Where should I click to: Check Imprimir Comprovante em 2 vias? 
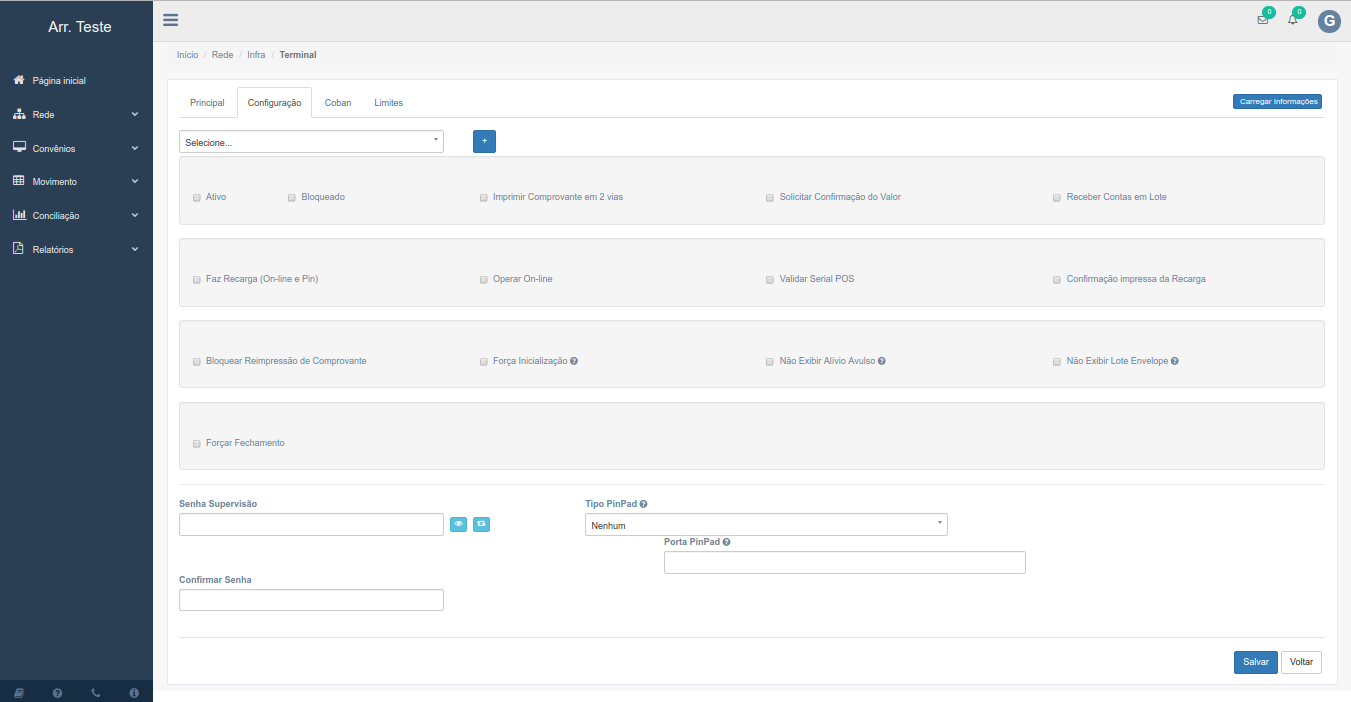click(x=484, y=198)
